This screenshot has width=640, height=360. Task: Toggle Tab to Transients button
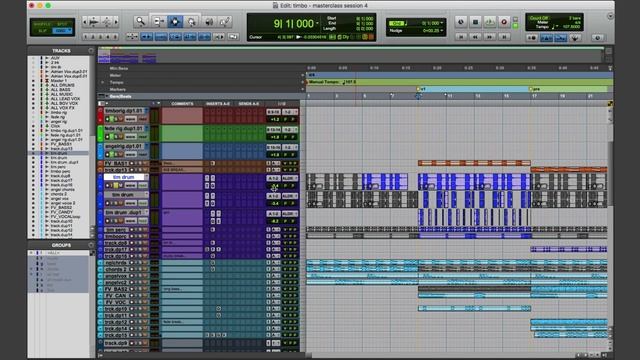(x=146, y=37)
